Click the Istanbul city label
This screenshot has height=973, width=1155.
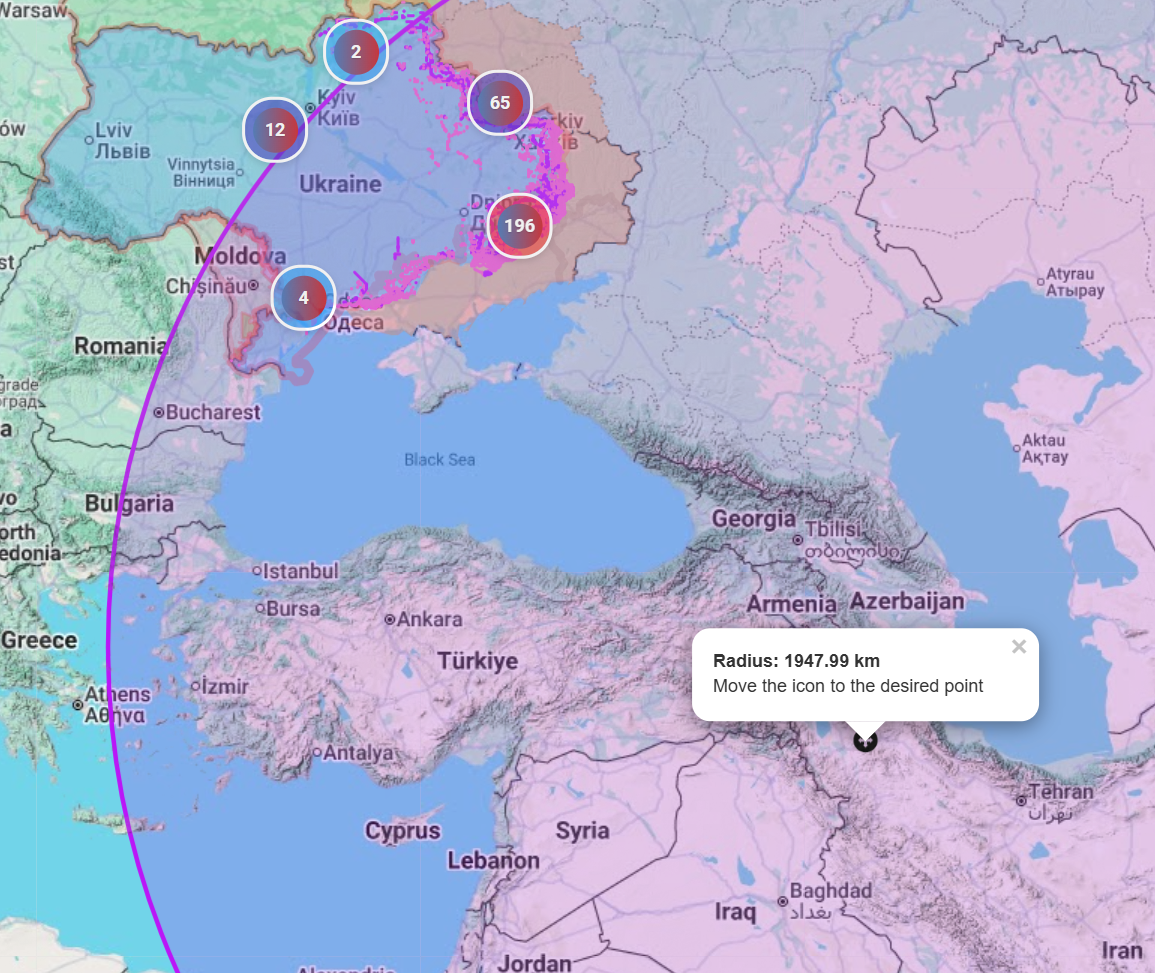301,571
